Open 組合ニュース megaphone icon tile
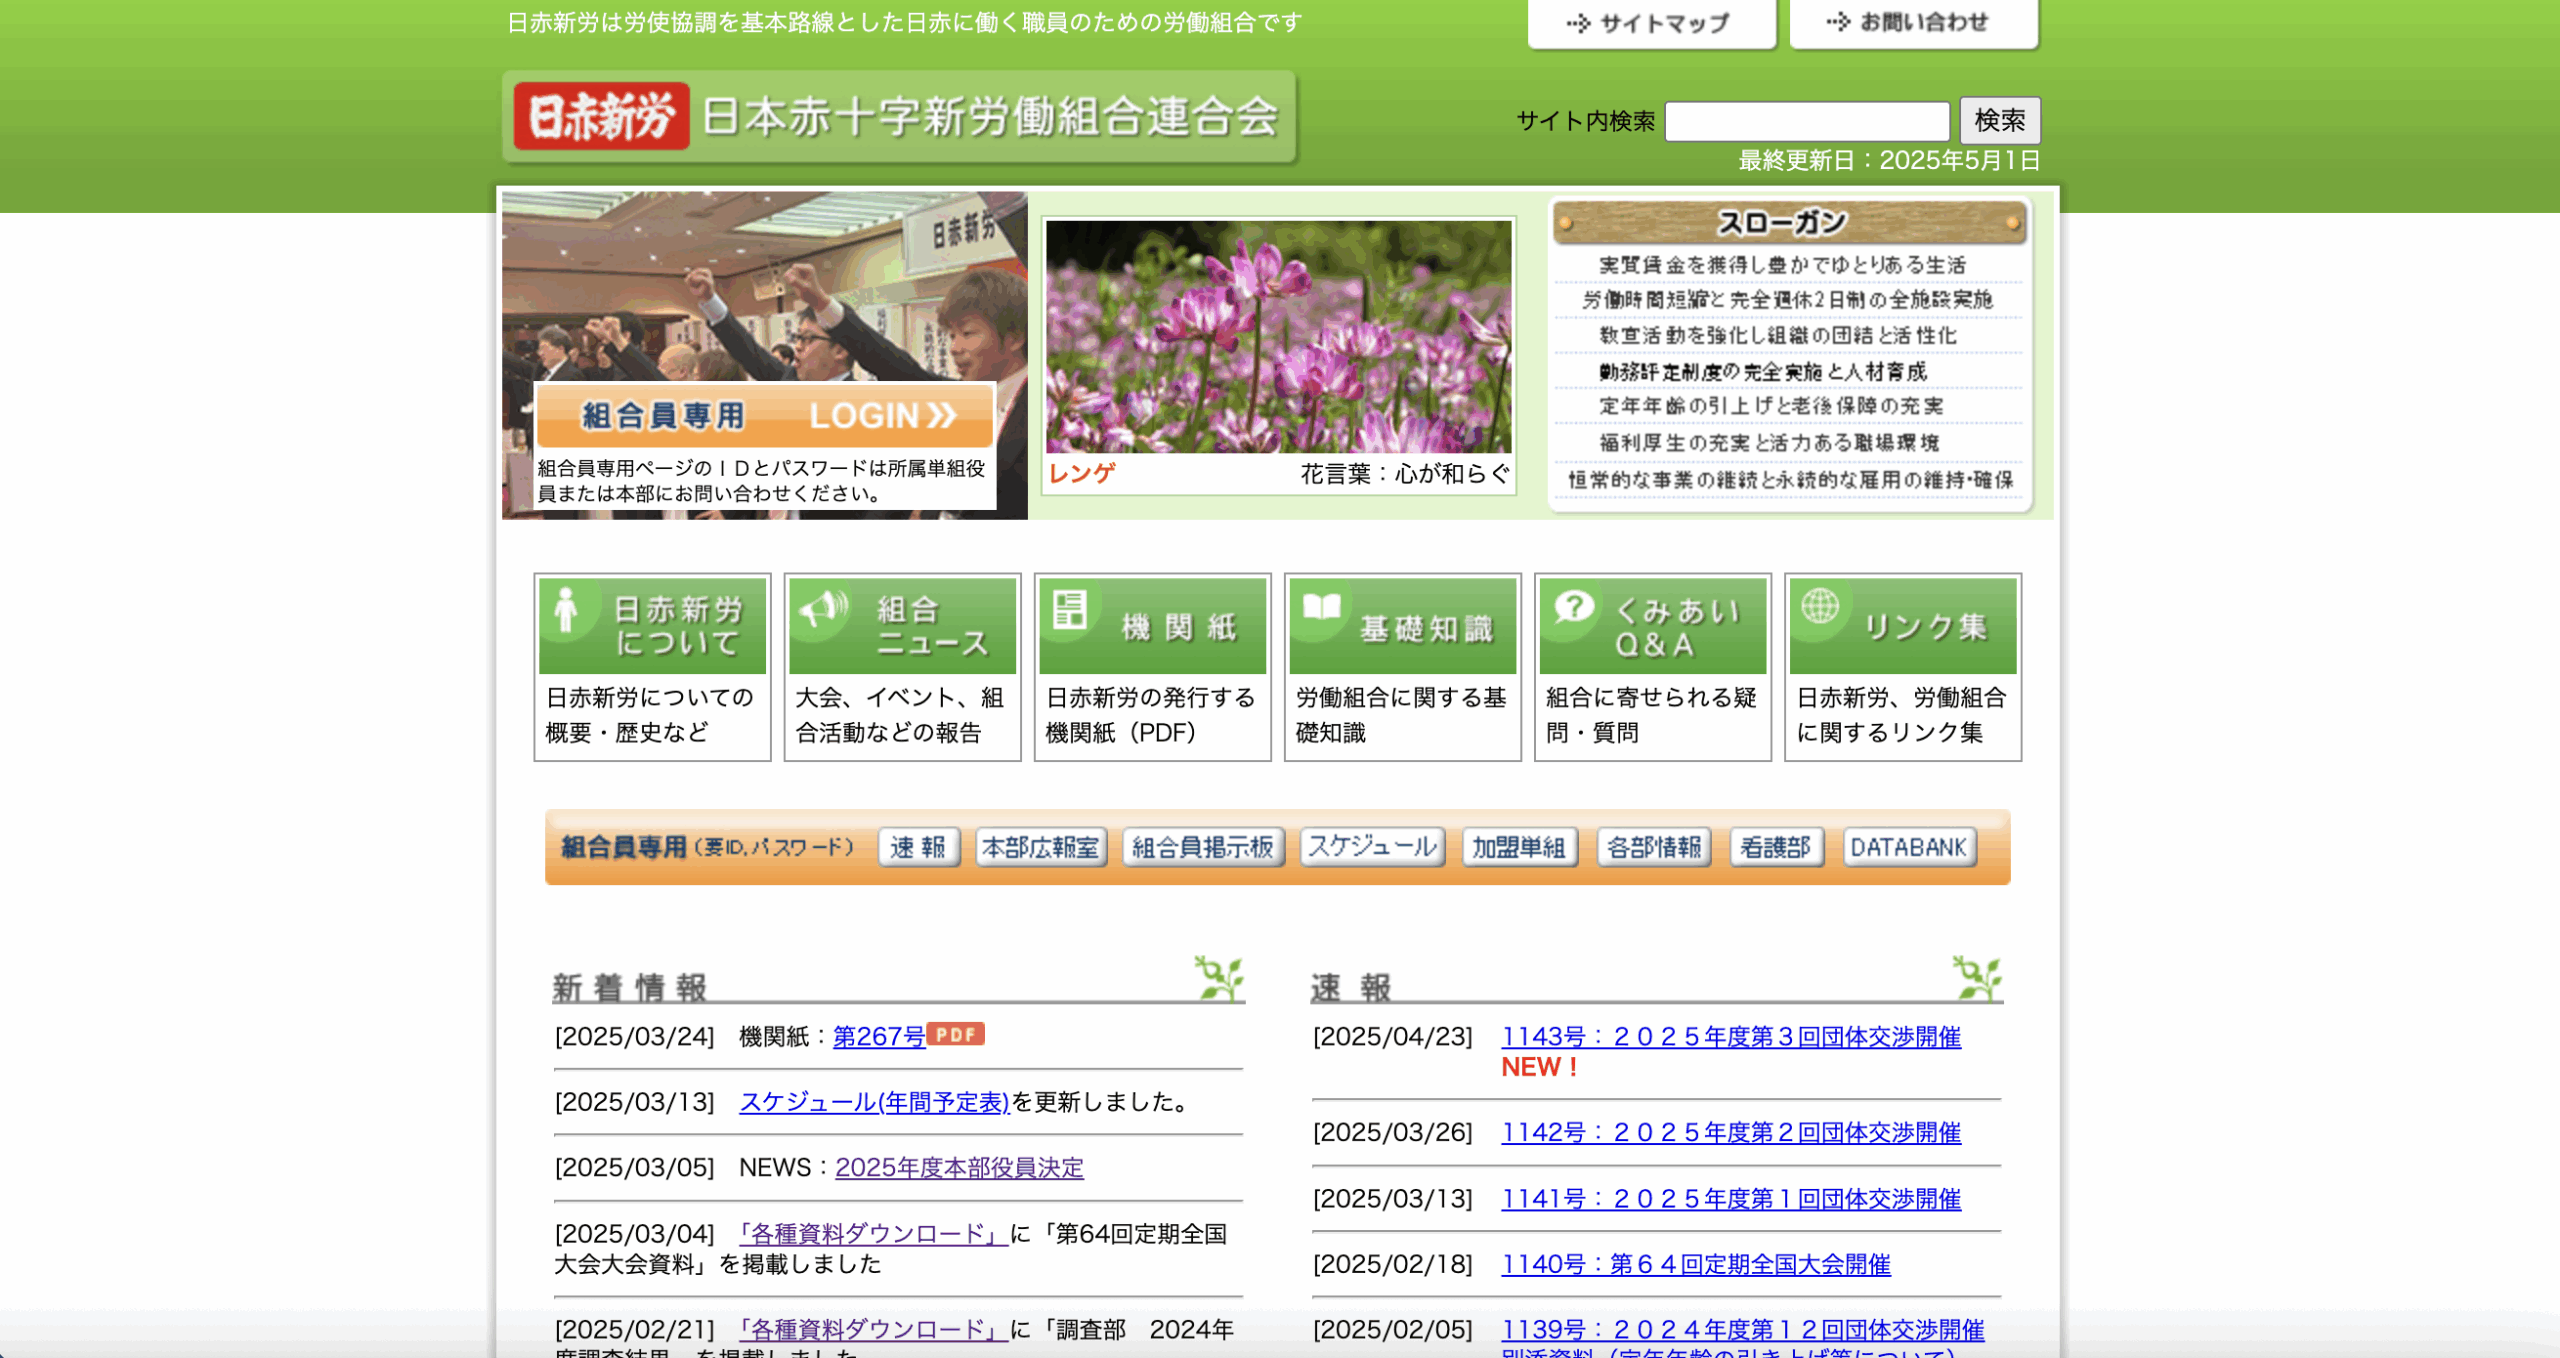Screen dimensions: 2560x1358 coord(902,625)
